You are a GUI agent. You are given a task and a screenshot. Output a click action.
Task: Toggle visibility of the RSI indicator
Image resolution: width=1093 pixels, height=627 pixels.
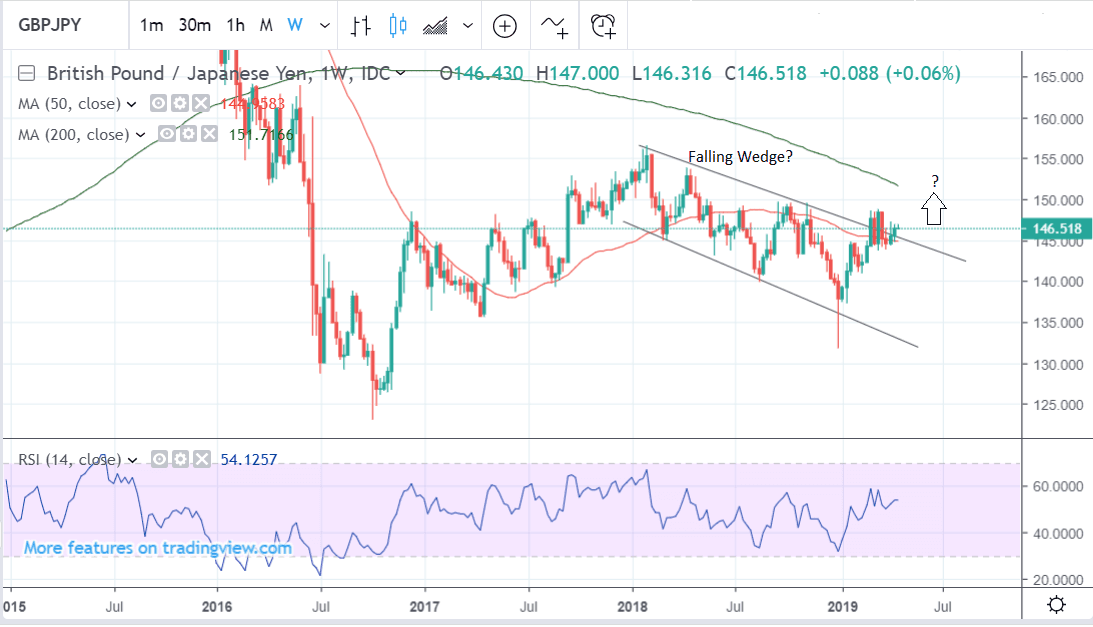coord(158,460)
